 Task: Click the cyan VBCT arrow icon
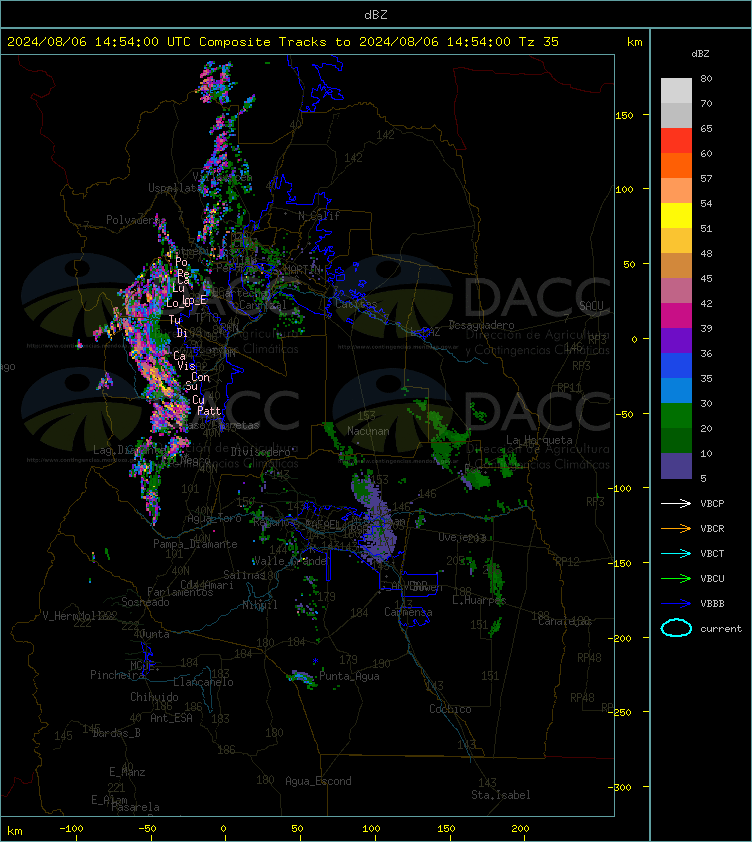coord(676,553)
